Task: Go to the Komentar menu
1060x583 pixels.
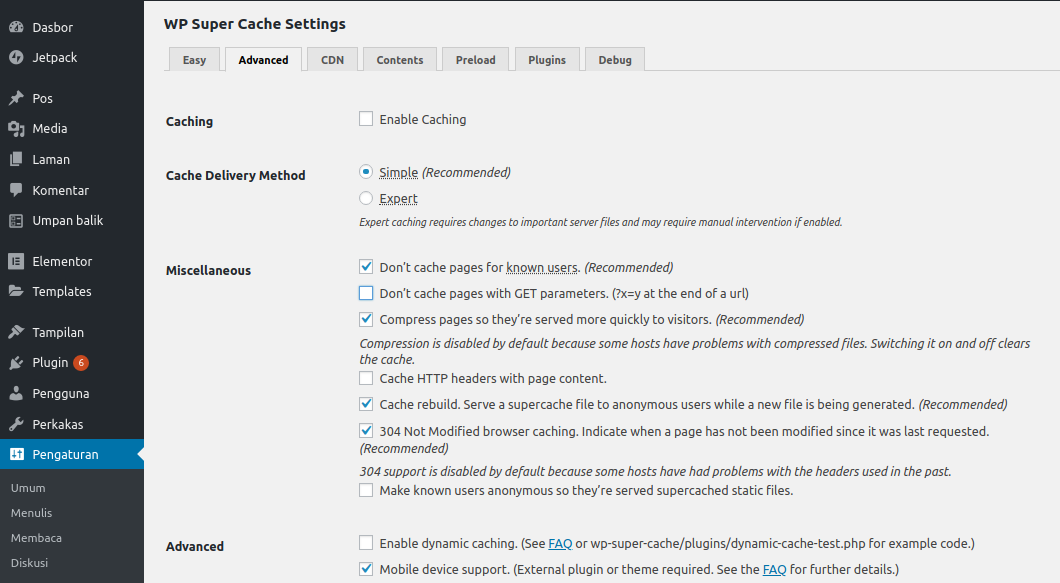Action: click(x=72, y=190)
